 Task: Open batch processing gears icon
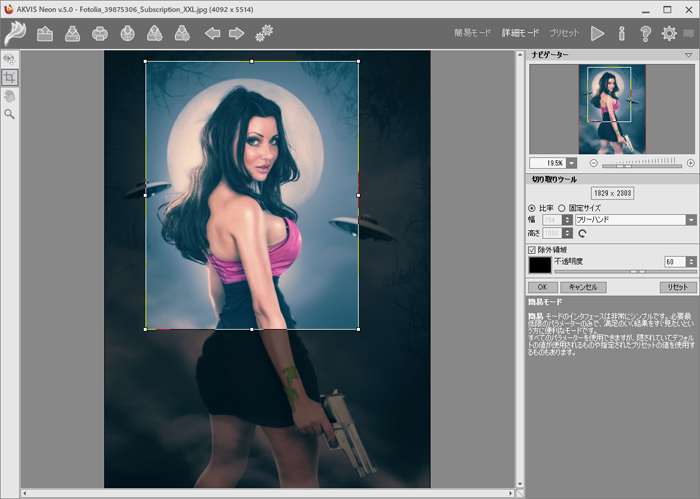pyautogui.click(x=264, y=33)
